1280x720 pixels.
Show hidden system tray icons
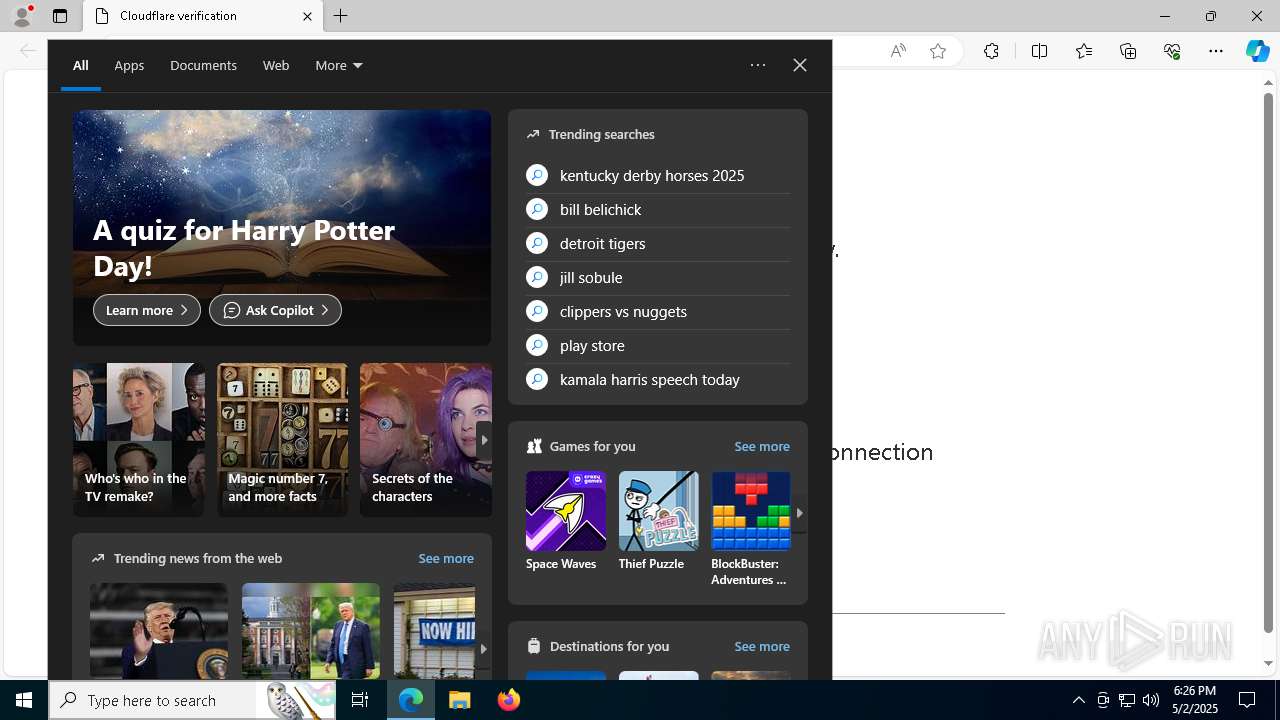[1078, 700]
